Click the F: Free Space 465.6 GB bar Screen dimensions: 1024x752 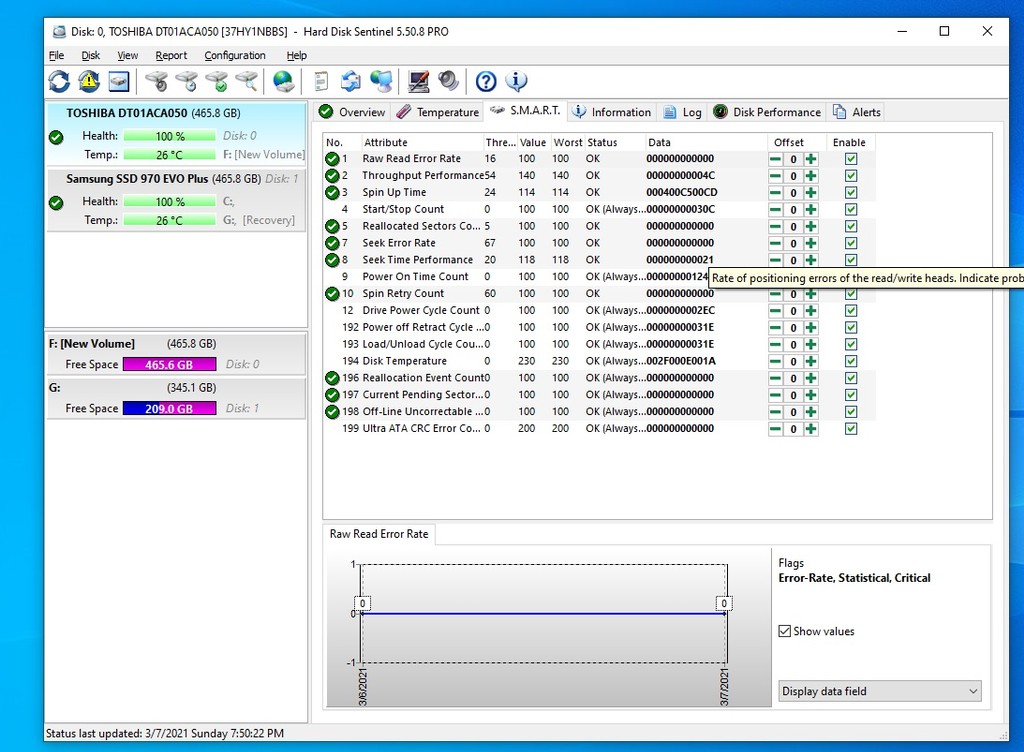tap(170, 364)
